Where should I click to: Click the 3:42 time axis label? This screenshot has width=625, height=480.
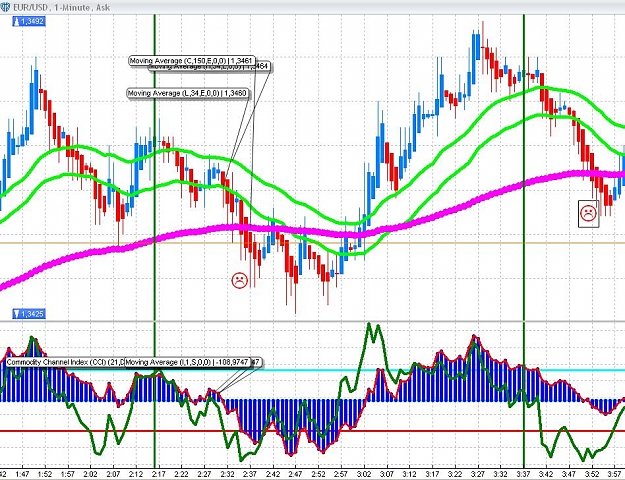pos(546,474)
